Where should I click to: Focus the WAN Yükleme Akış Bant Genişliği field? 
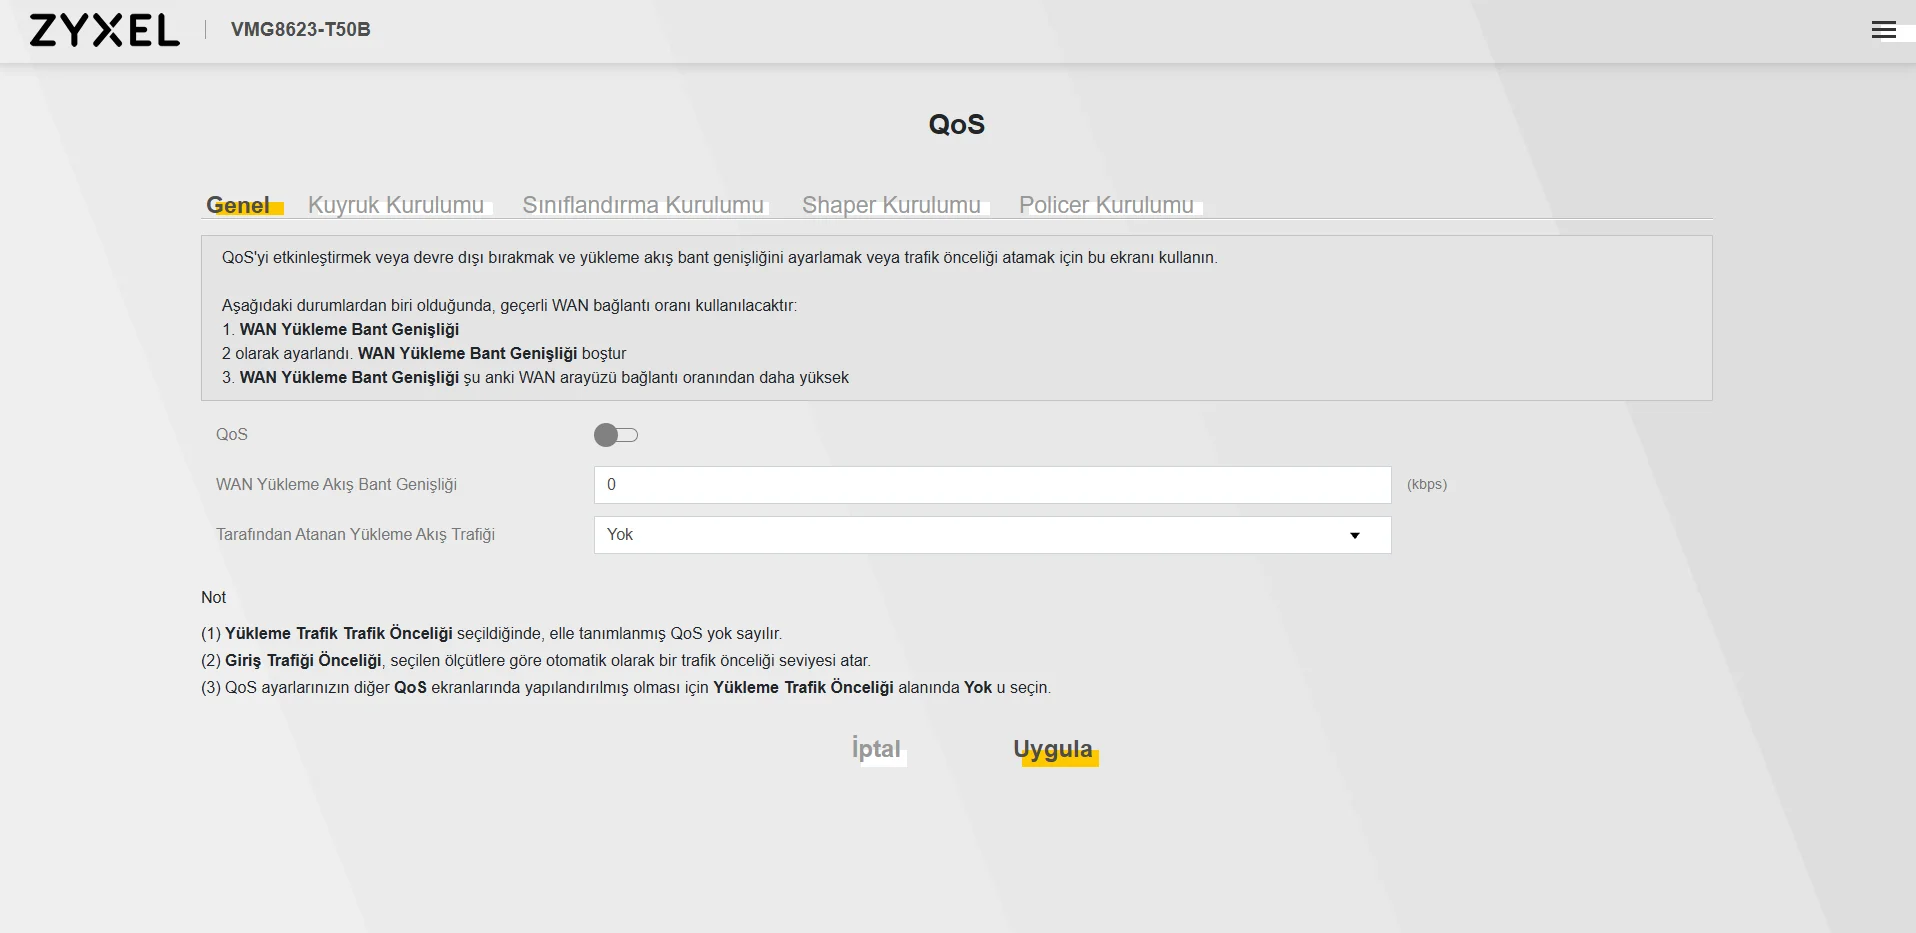click(992, 485)
